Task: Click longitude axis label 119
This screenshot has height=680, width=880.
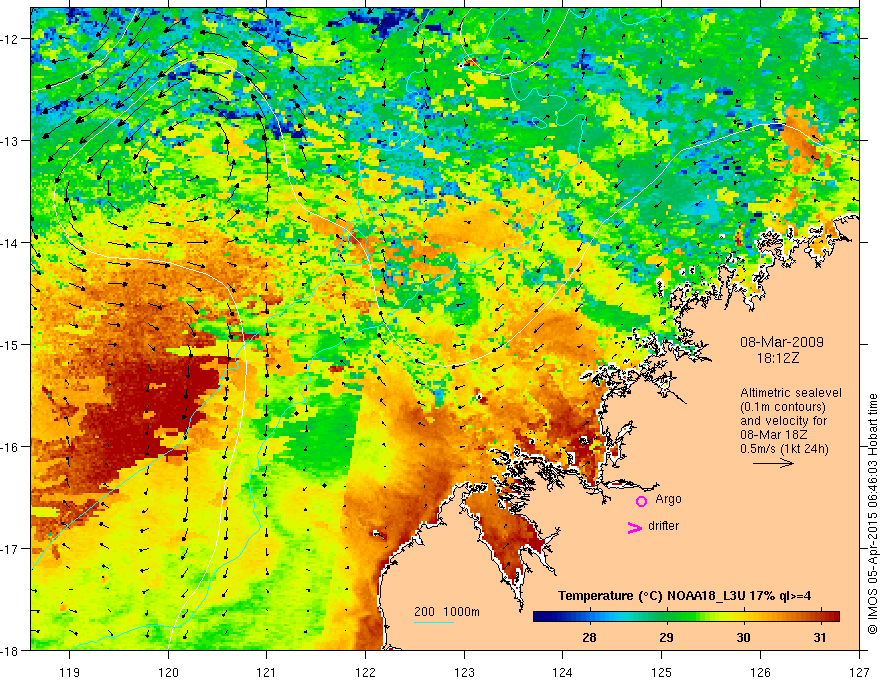Action: (70, 672)
